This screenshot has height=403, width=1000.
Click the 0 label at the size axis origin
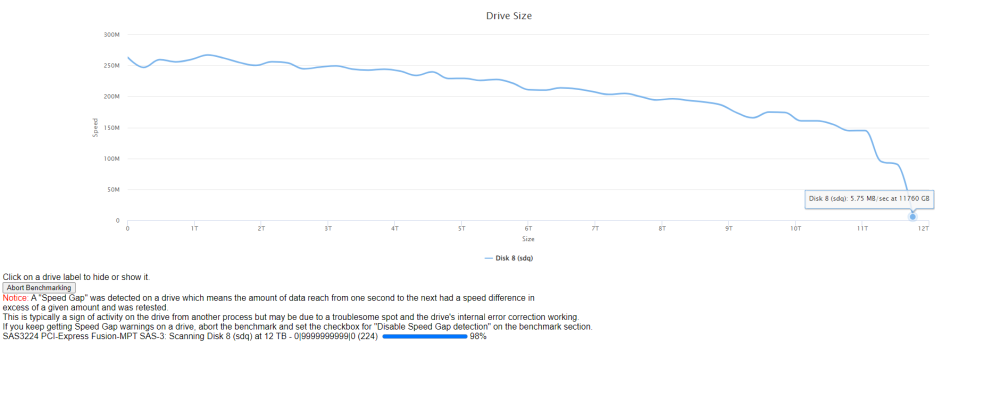point(128,228)
